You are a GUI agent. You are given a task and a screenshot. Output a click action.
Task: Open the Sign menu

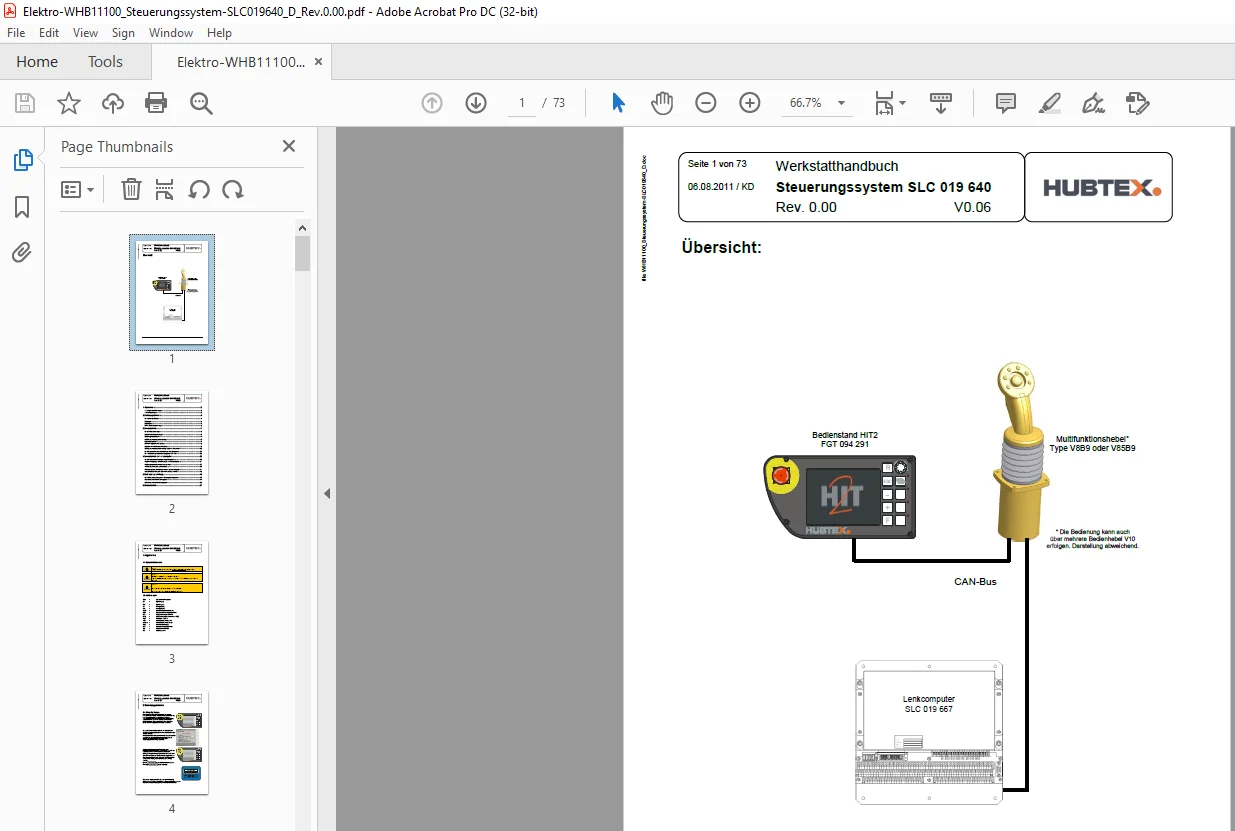pos(123,33)
